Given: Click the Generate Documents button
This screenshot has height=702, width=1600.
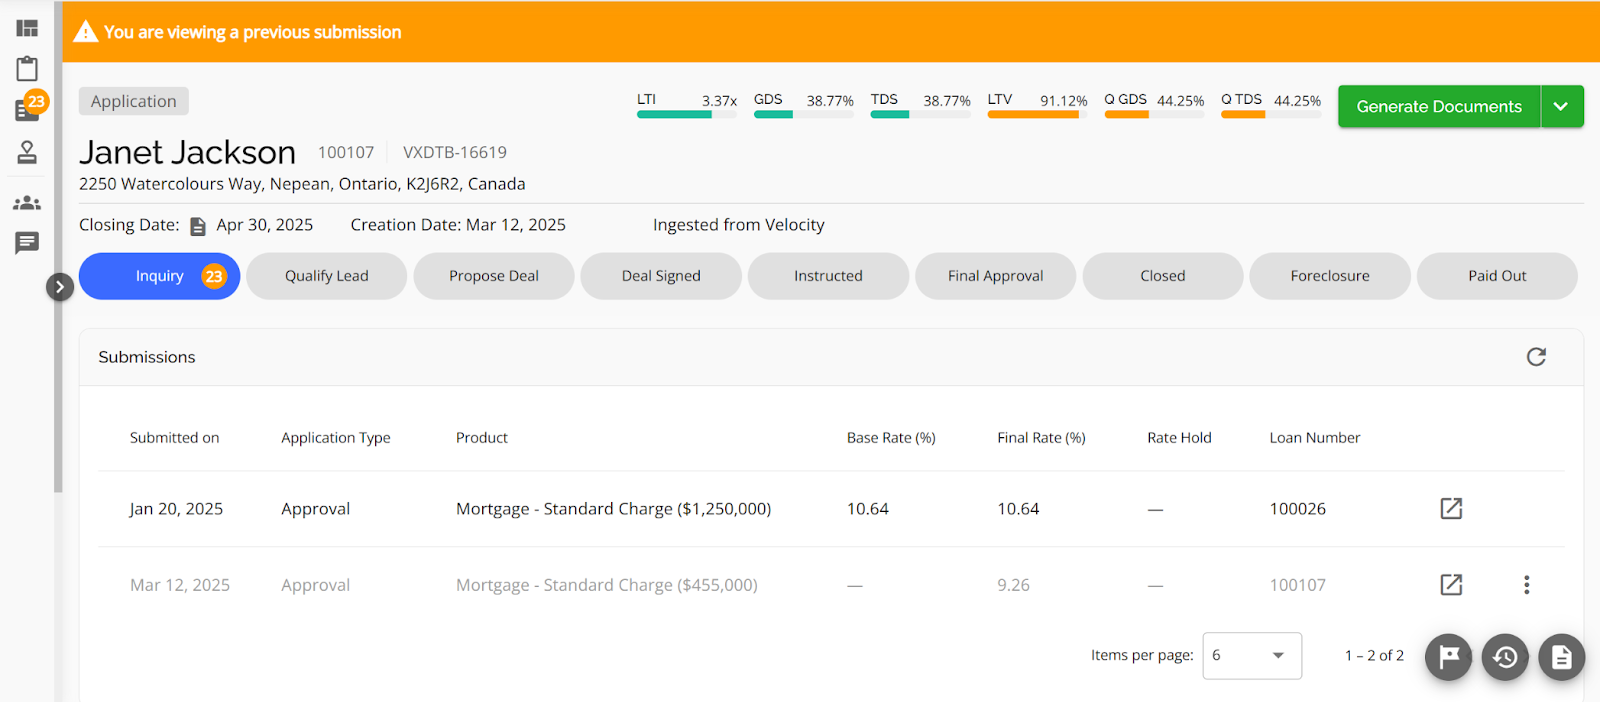Looking at the screenshot, I should (x=1438, y=106).
